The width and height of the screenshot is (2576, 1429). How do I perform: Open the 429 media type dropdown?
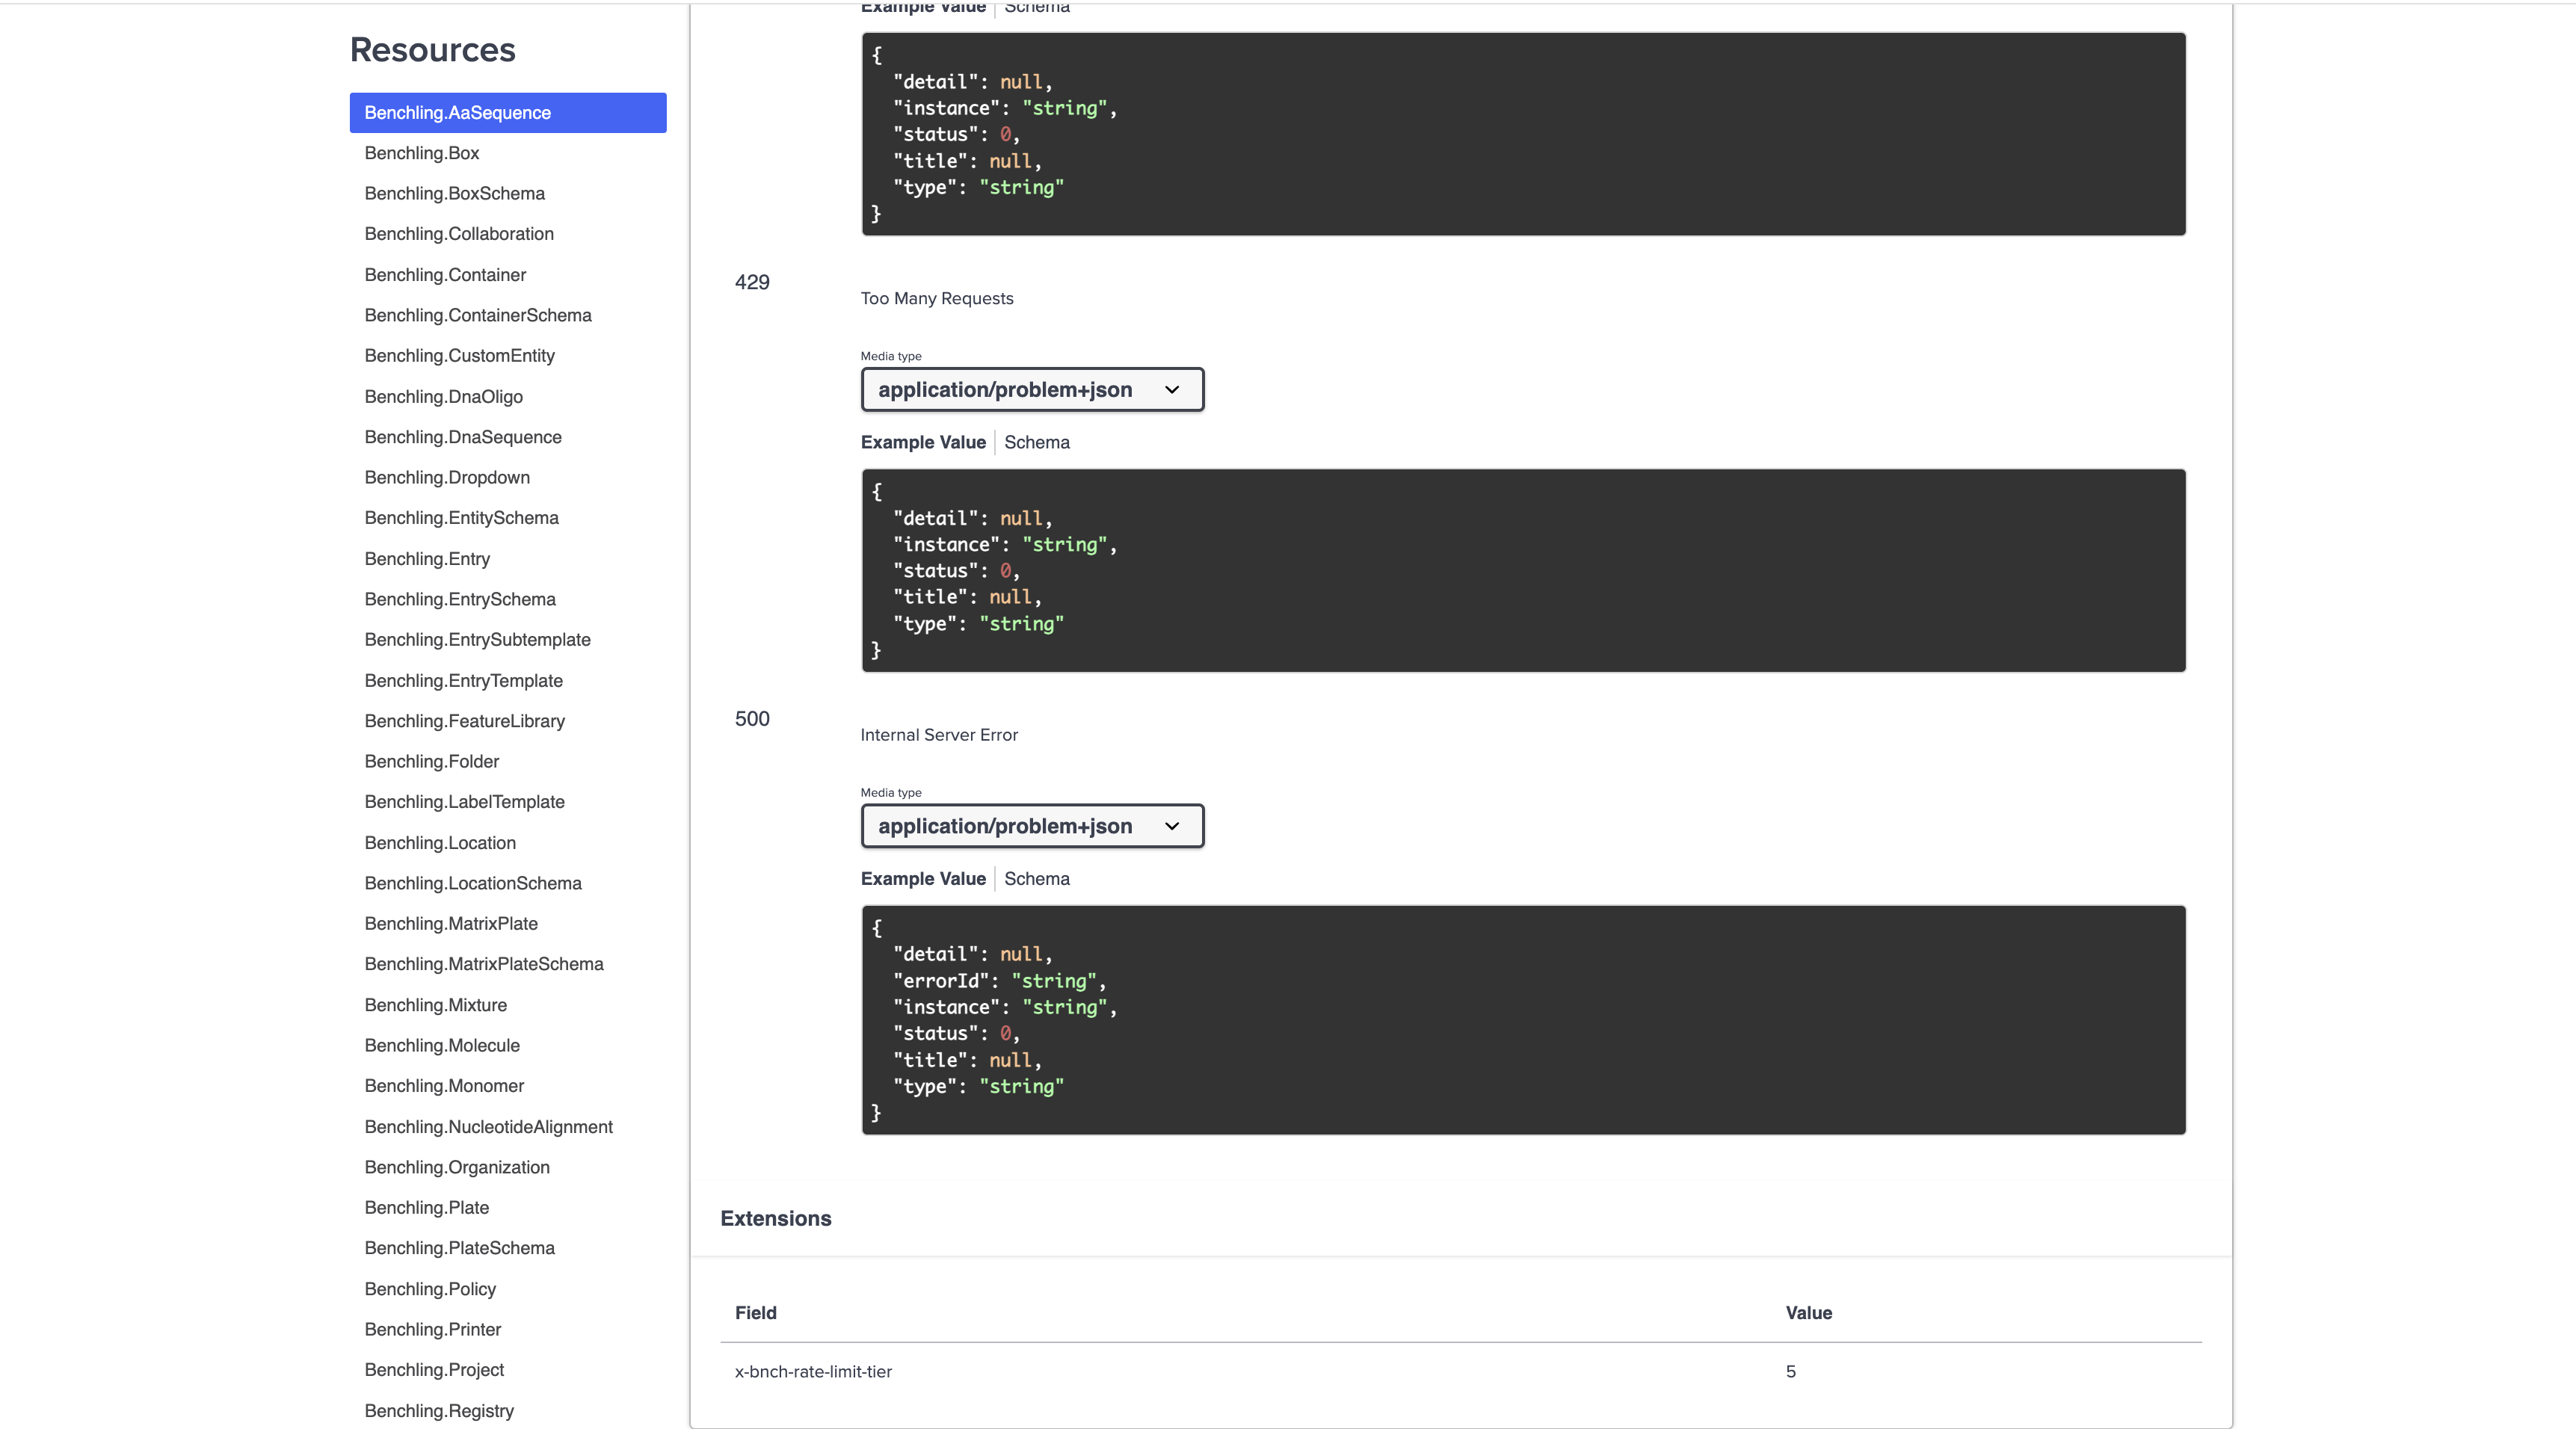(x=1032, y=390)
